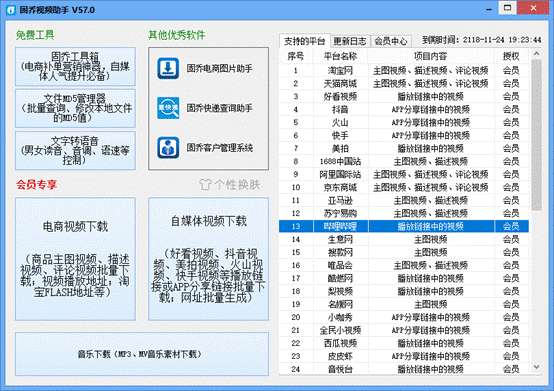Click the 固乔客户管理系统 person icon
The image size is (554, 391).
(168, 147)
